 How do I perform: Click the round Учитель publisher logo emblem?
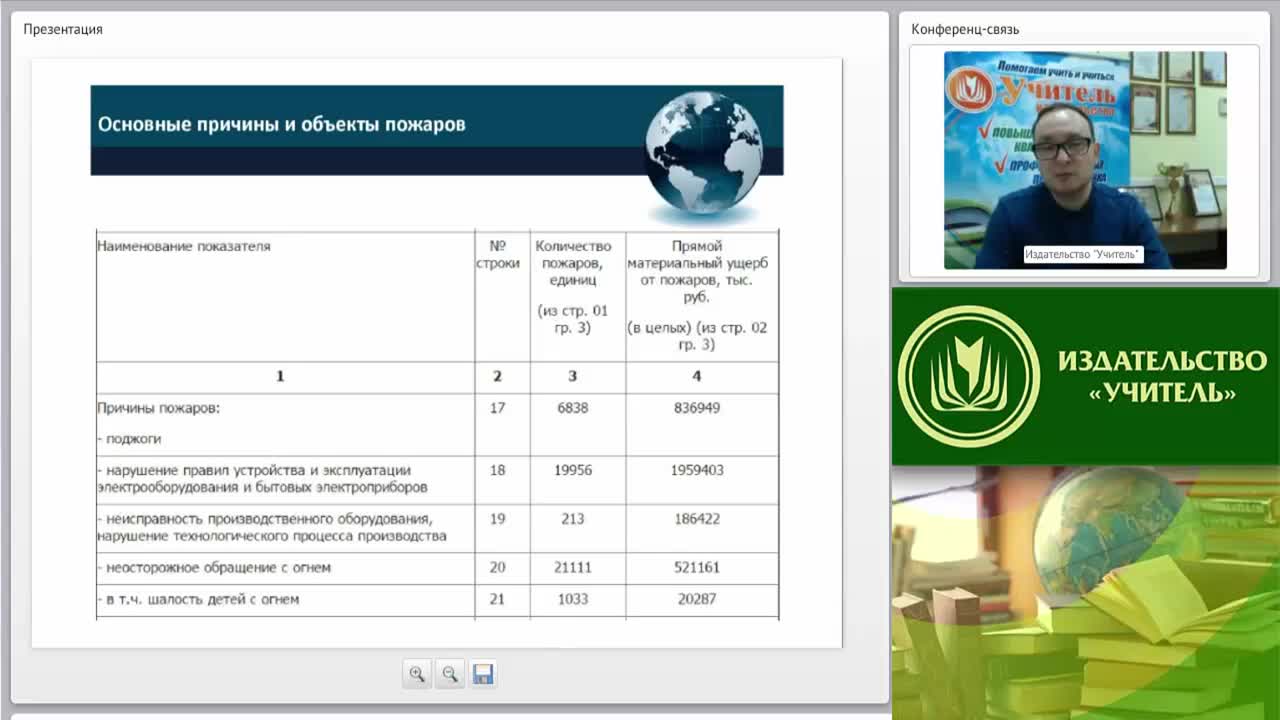click(x=968, y=376)
